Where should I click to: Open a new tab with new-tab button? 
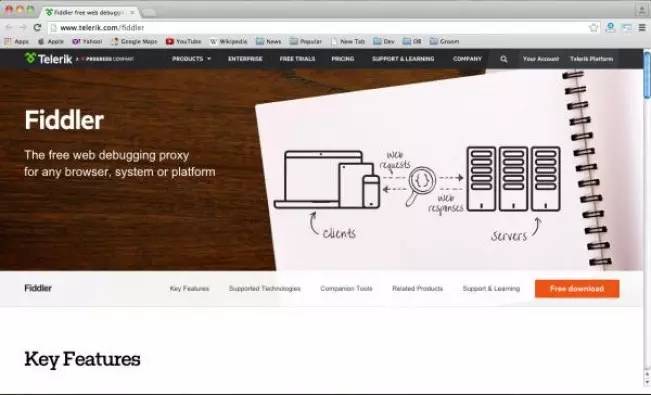click(x=149, y=13)
